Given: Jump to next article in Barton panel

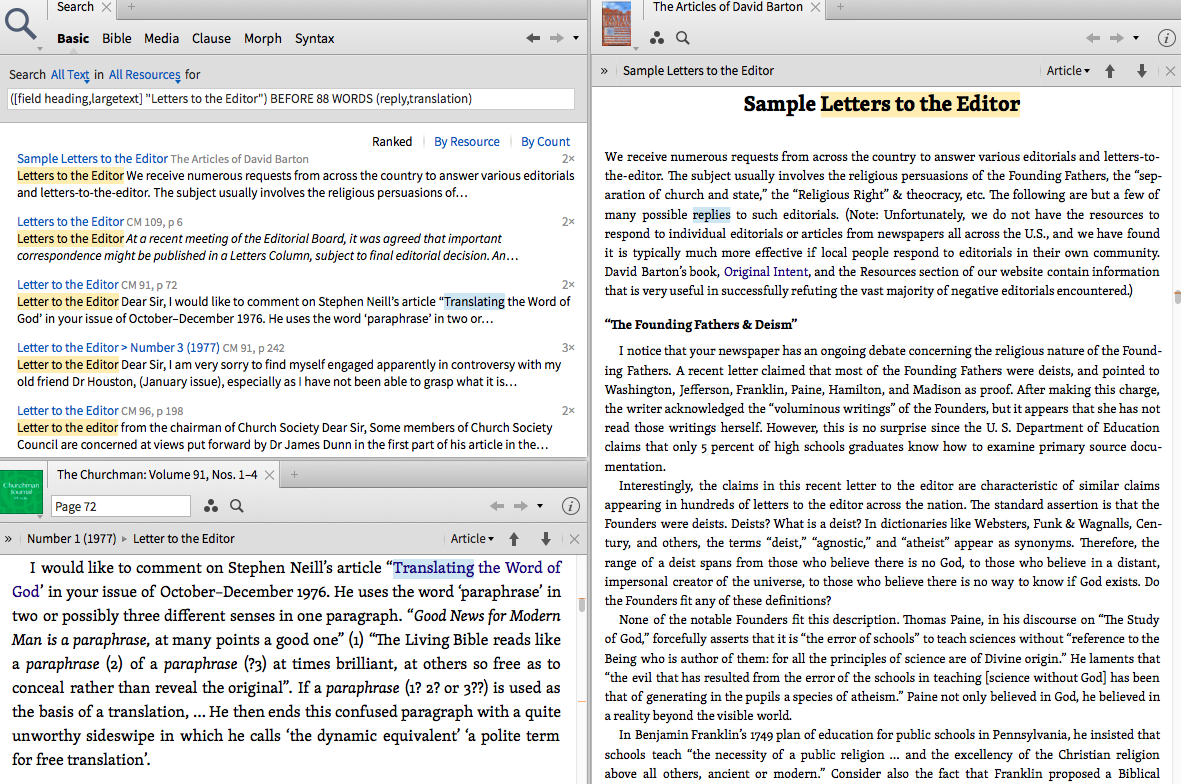Looking at the screenshot, I should tap(1142, 71).
